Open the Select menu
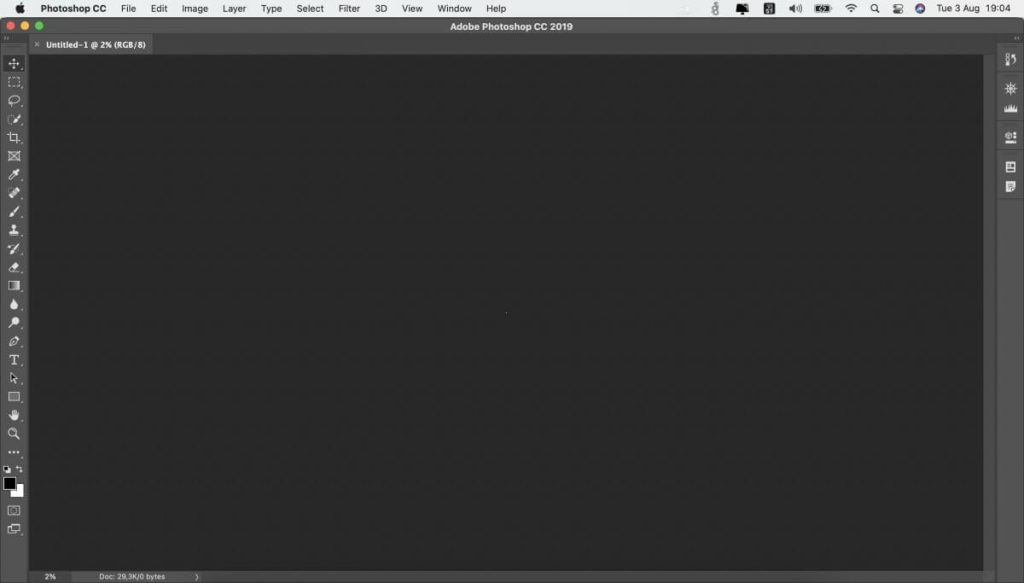Viewport: 1024px width, 583px height. [x=310, y=8]
